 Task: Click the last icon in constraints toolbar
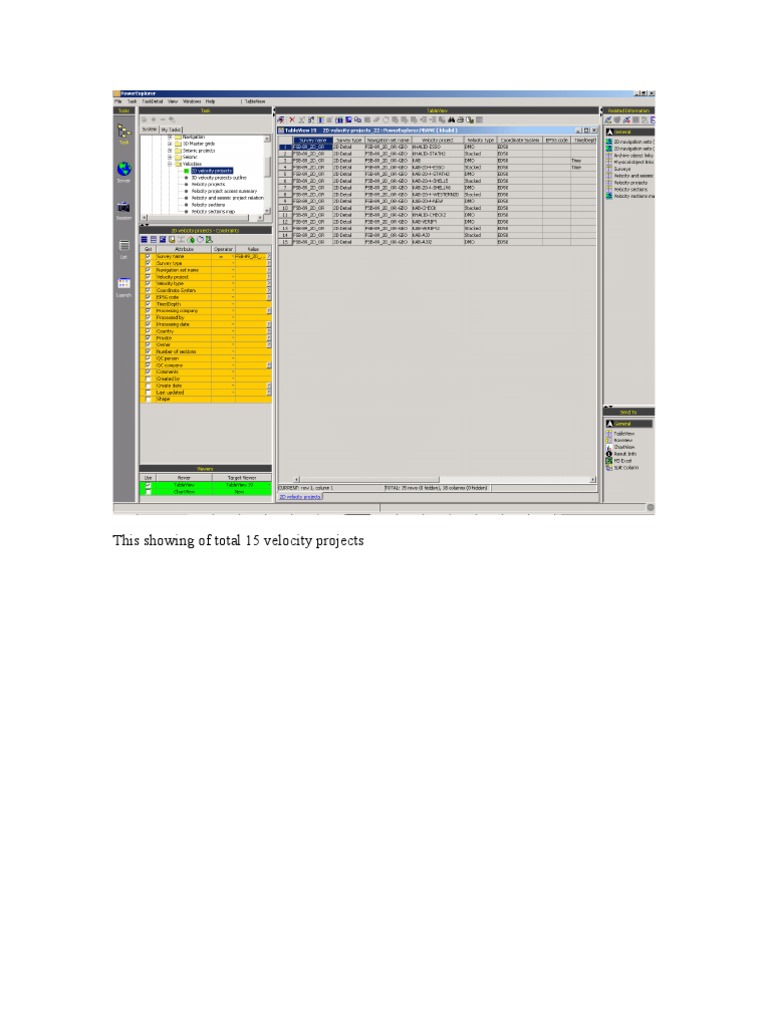[x=210, y=240]
